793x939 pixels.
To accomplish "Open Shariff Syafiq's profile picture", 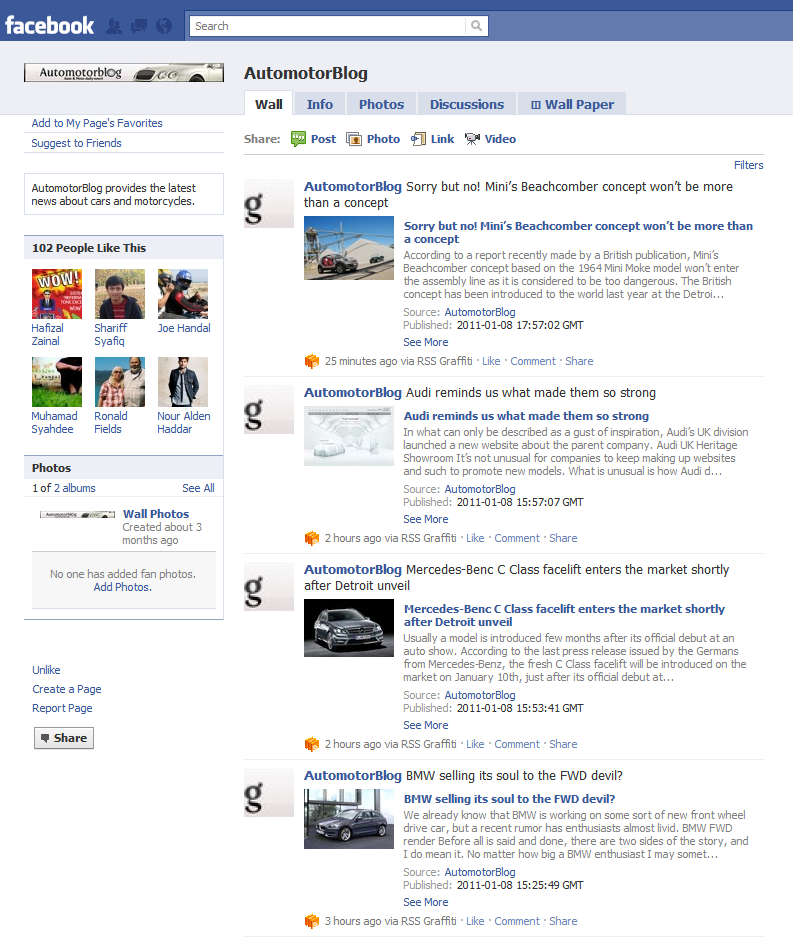I will (120, 294).
